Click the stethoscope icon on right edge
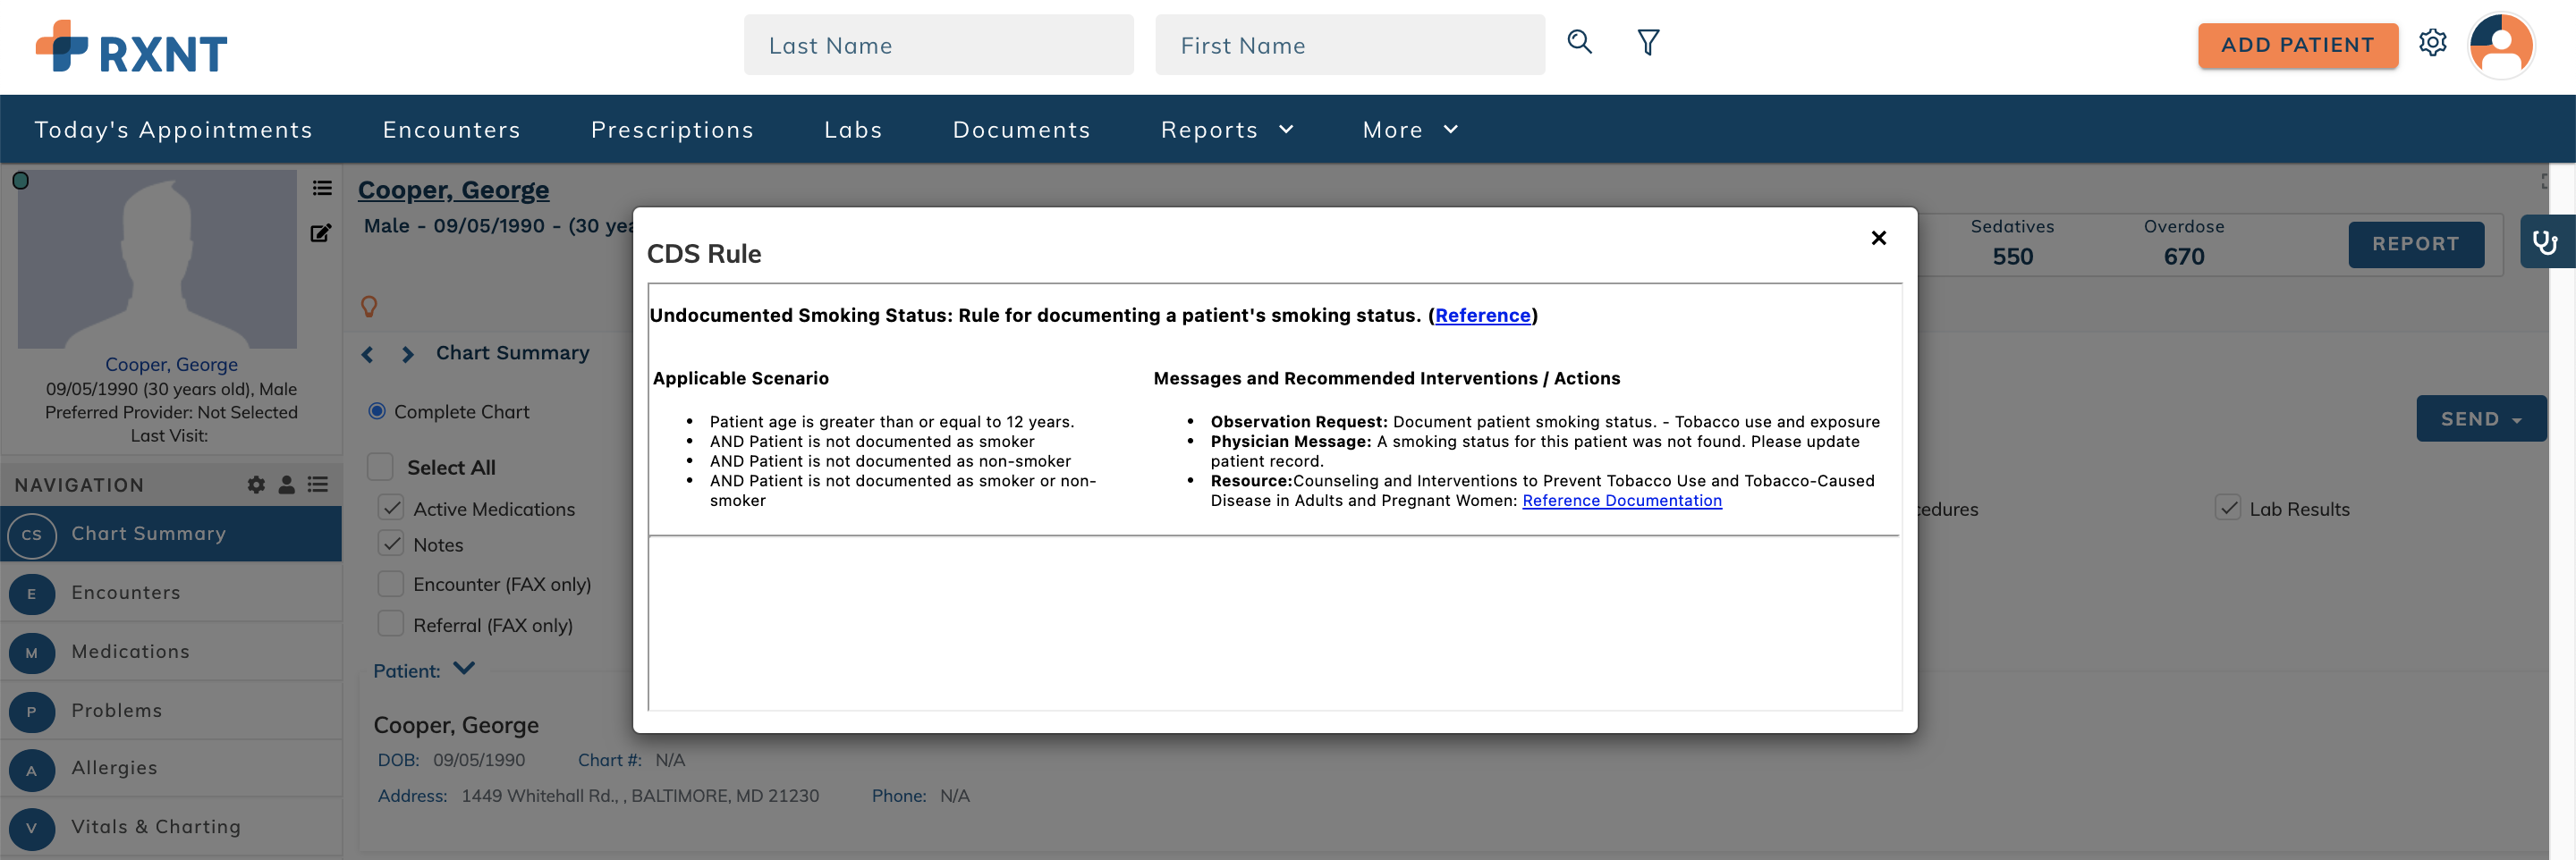 [2545, 242]
